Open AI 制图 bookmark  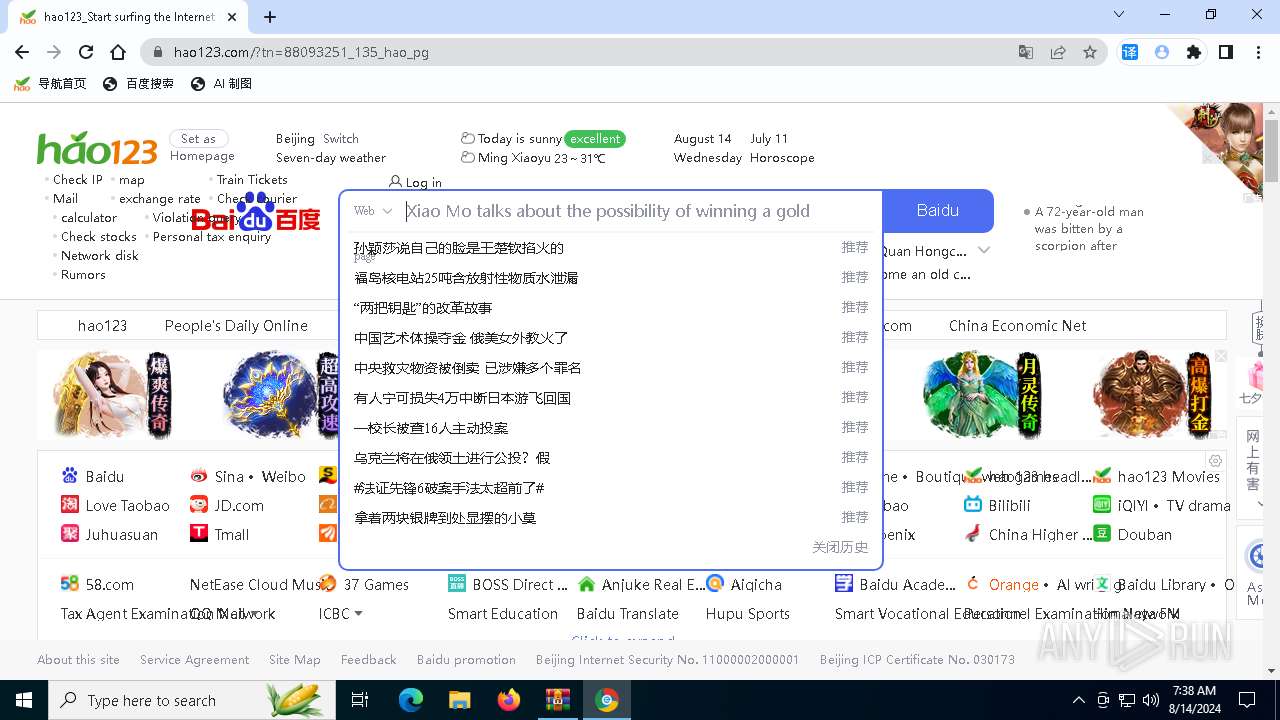[x=221, y=84]
